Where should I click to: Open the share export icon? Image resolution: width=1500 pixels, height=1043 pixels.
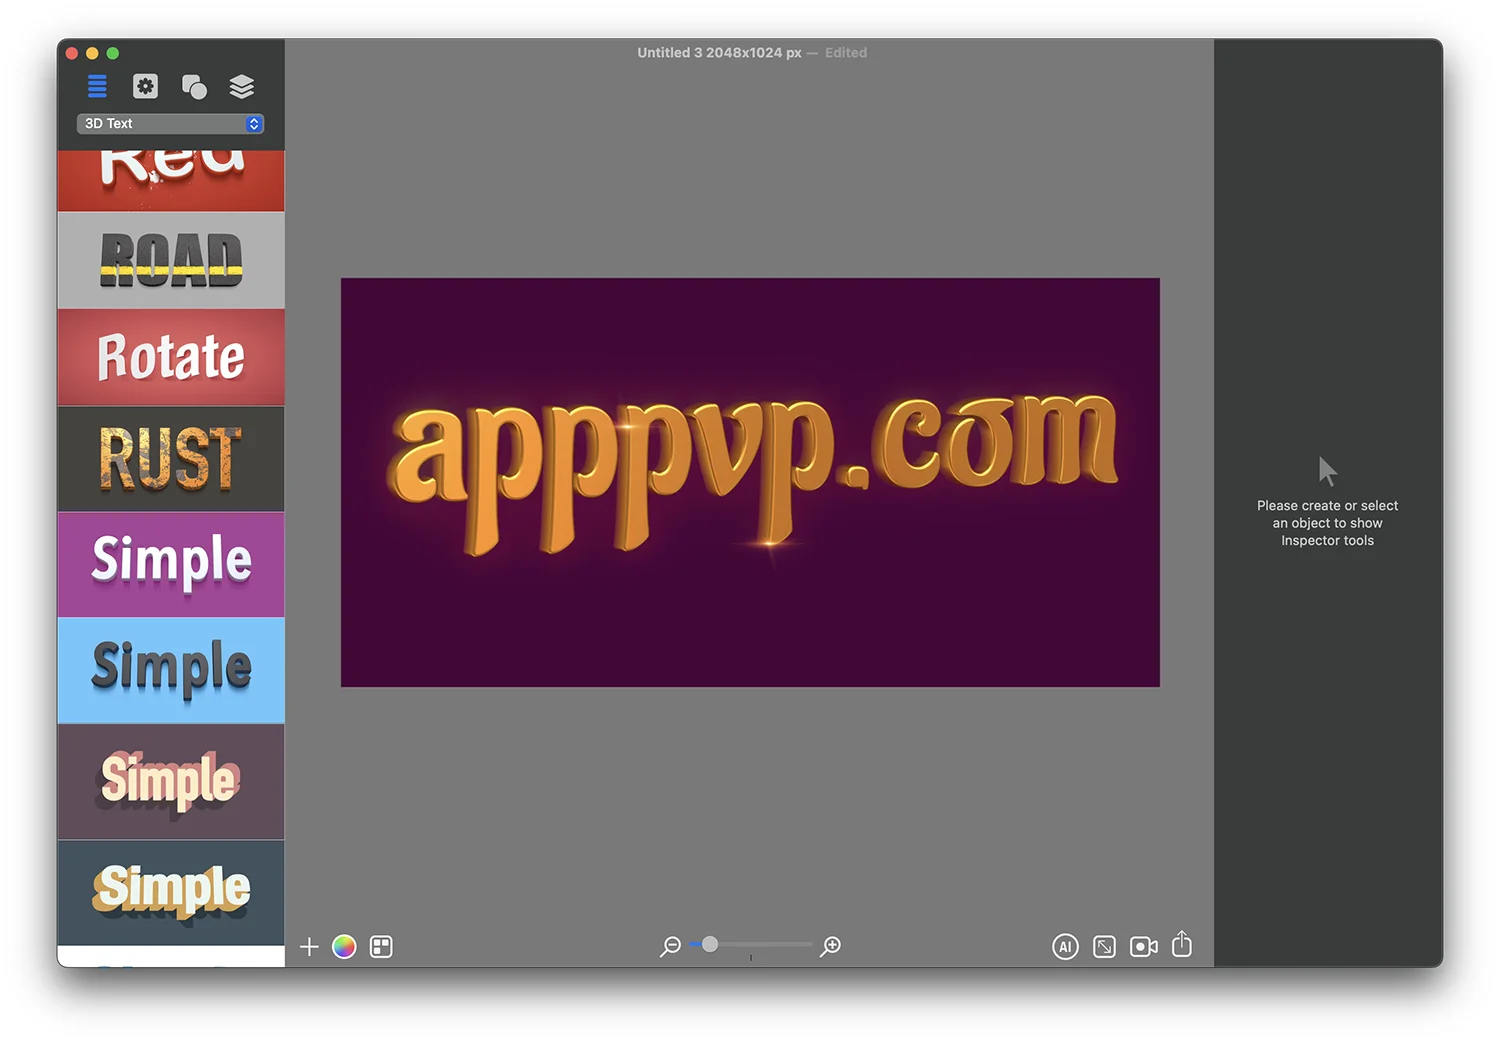click(1182, 945)
